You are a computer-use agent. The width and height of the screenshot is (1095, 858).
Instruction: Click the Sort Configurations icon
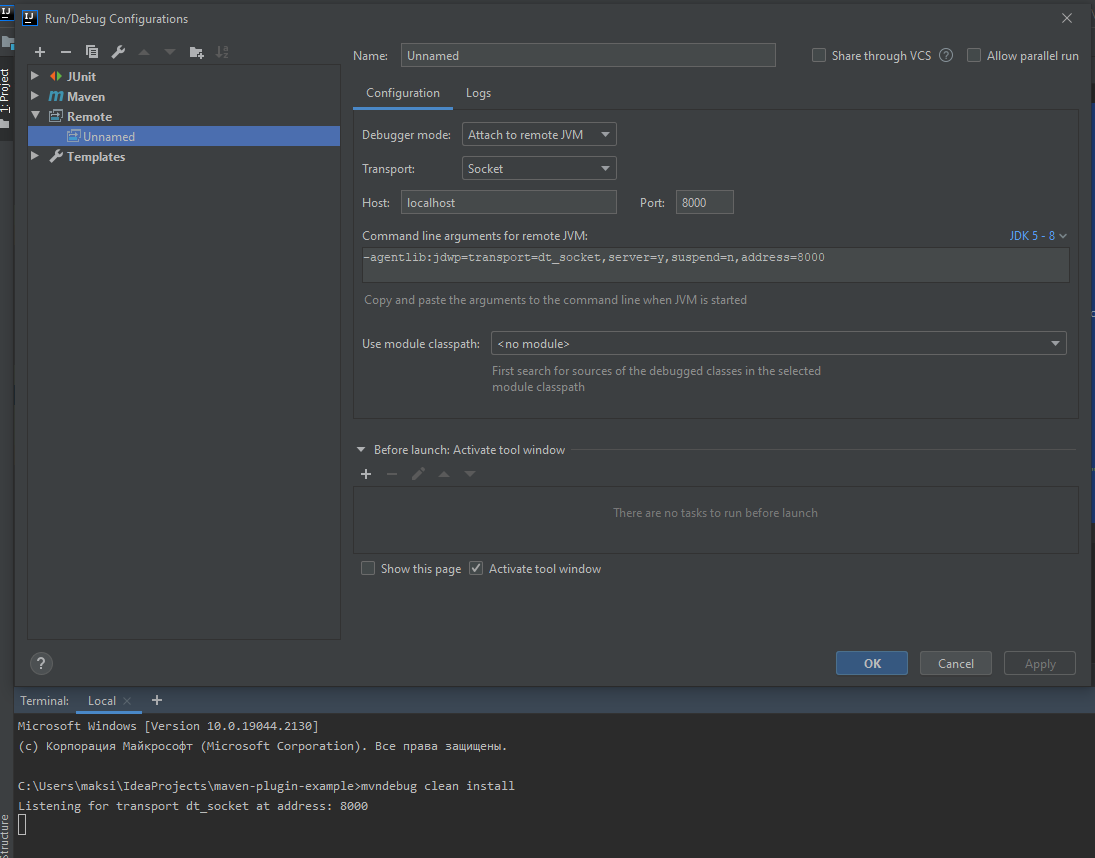tap(222, 52)
